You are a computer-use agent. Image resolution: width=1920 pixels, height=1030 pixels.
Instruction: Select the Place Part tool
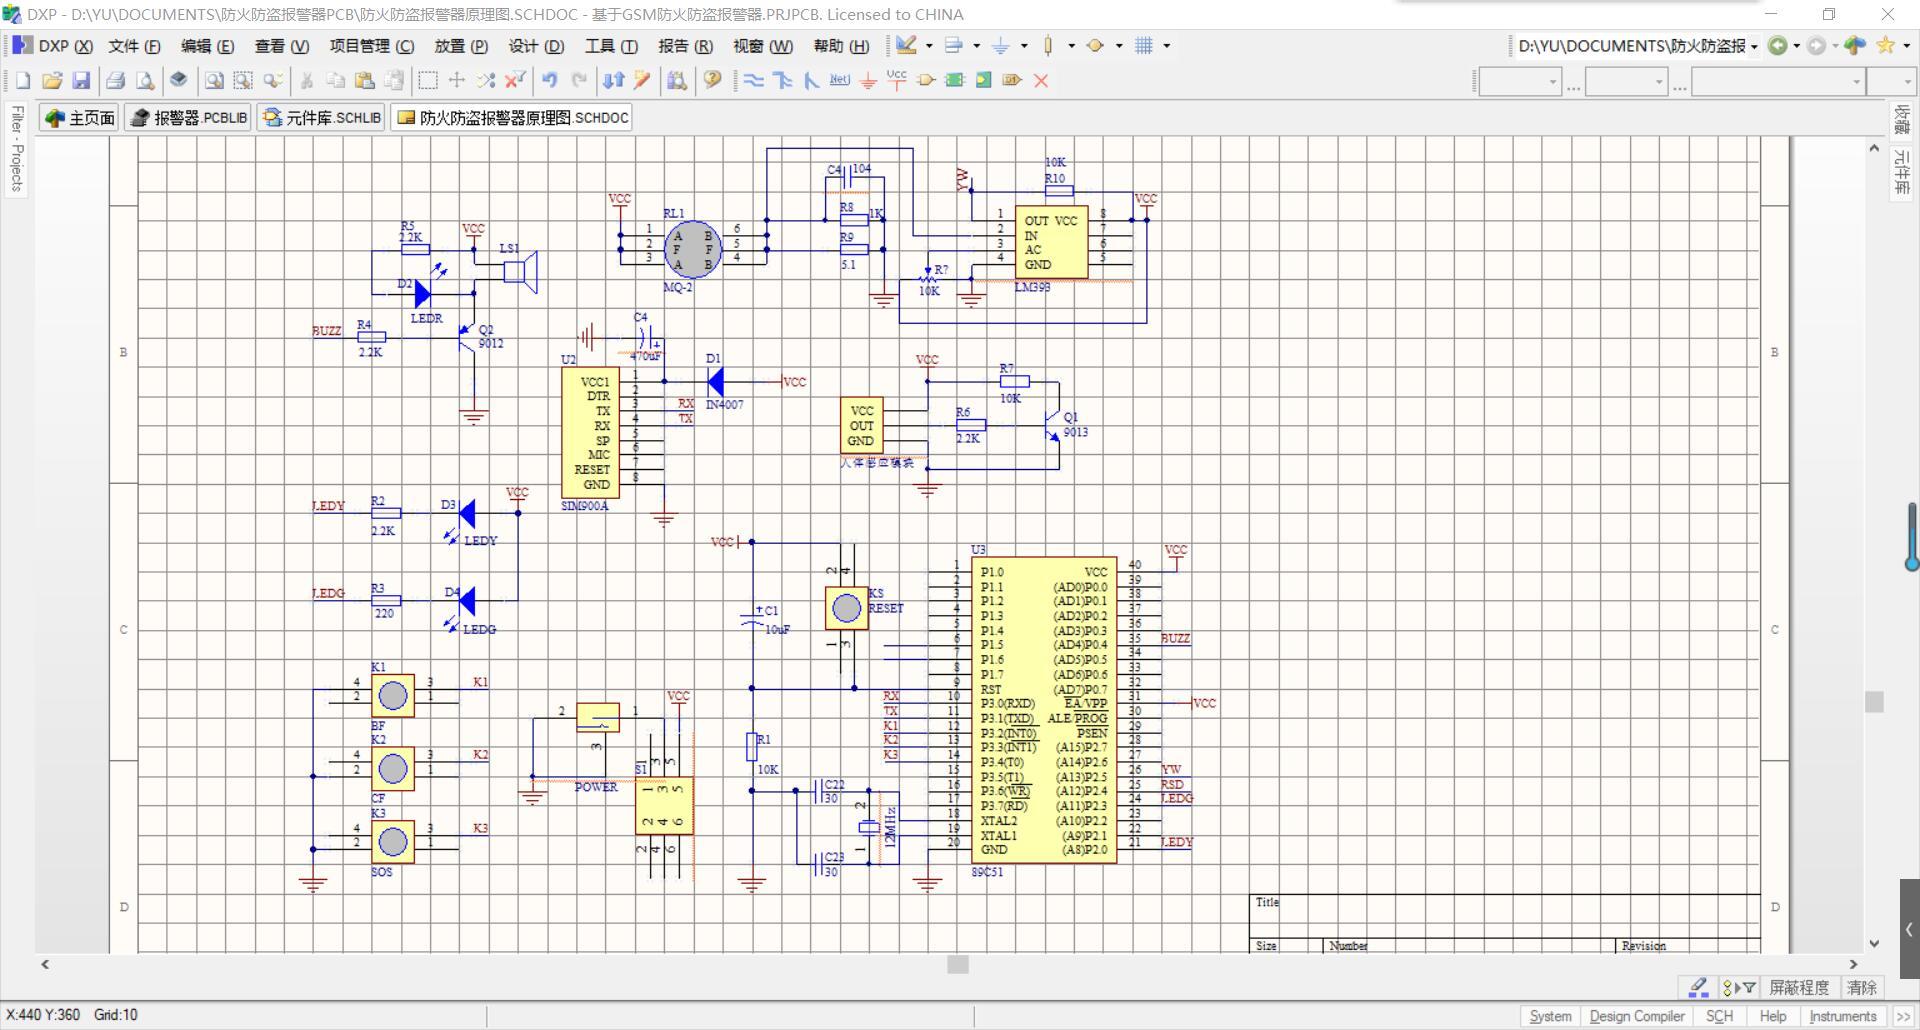click(x=926, y=80)
